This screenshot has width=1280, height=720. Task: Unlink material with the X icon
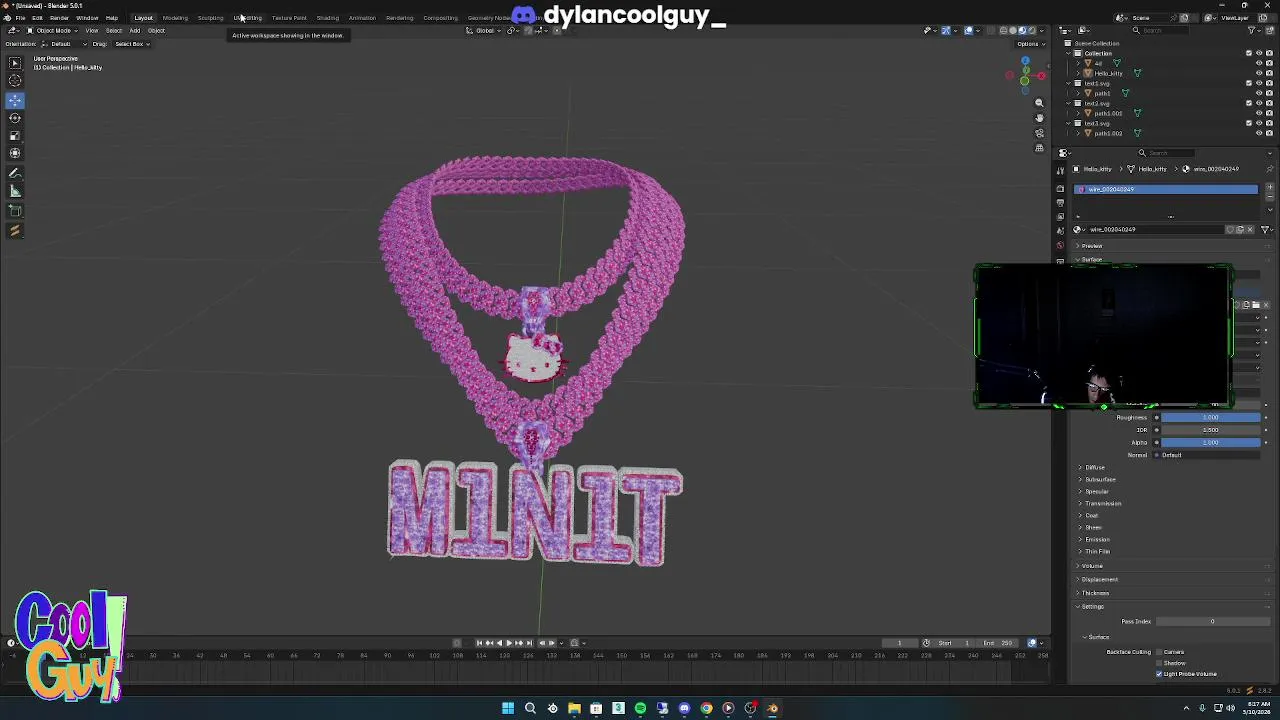pos(1250,229)
